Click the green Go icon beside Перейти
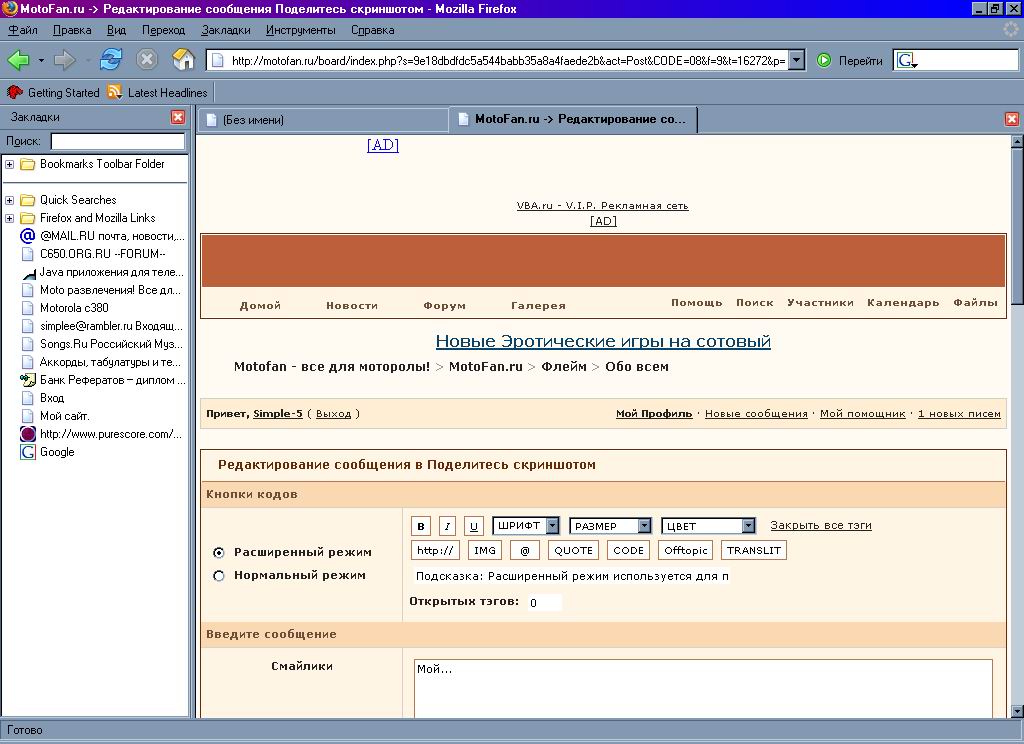The width and height of the screenshot is (1024, 744). pos(824,60)
